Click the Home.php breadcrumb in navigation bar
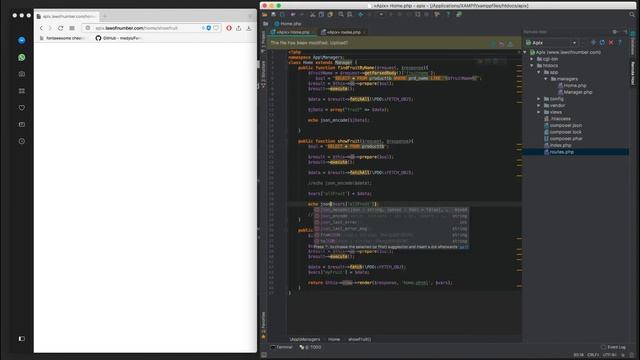The width and height of the screenshot is (640, 360). (287, 24)
